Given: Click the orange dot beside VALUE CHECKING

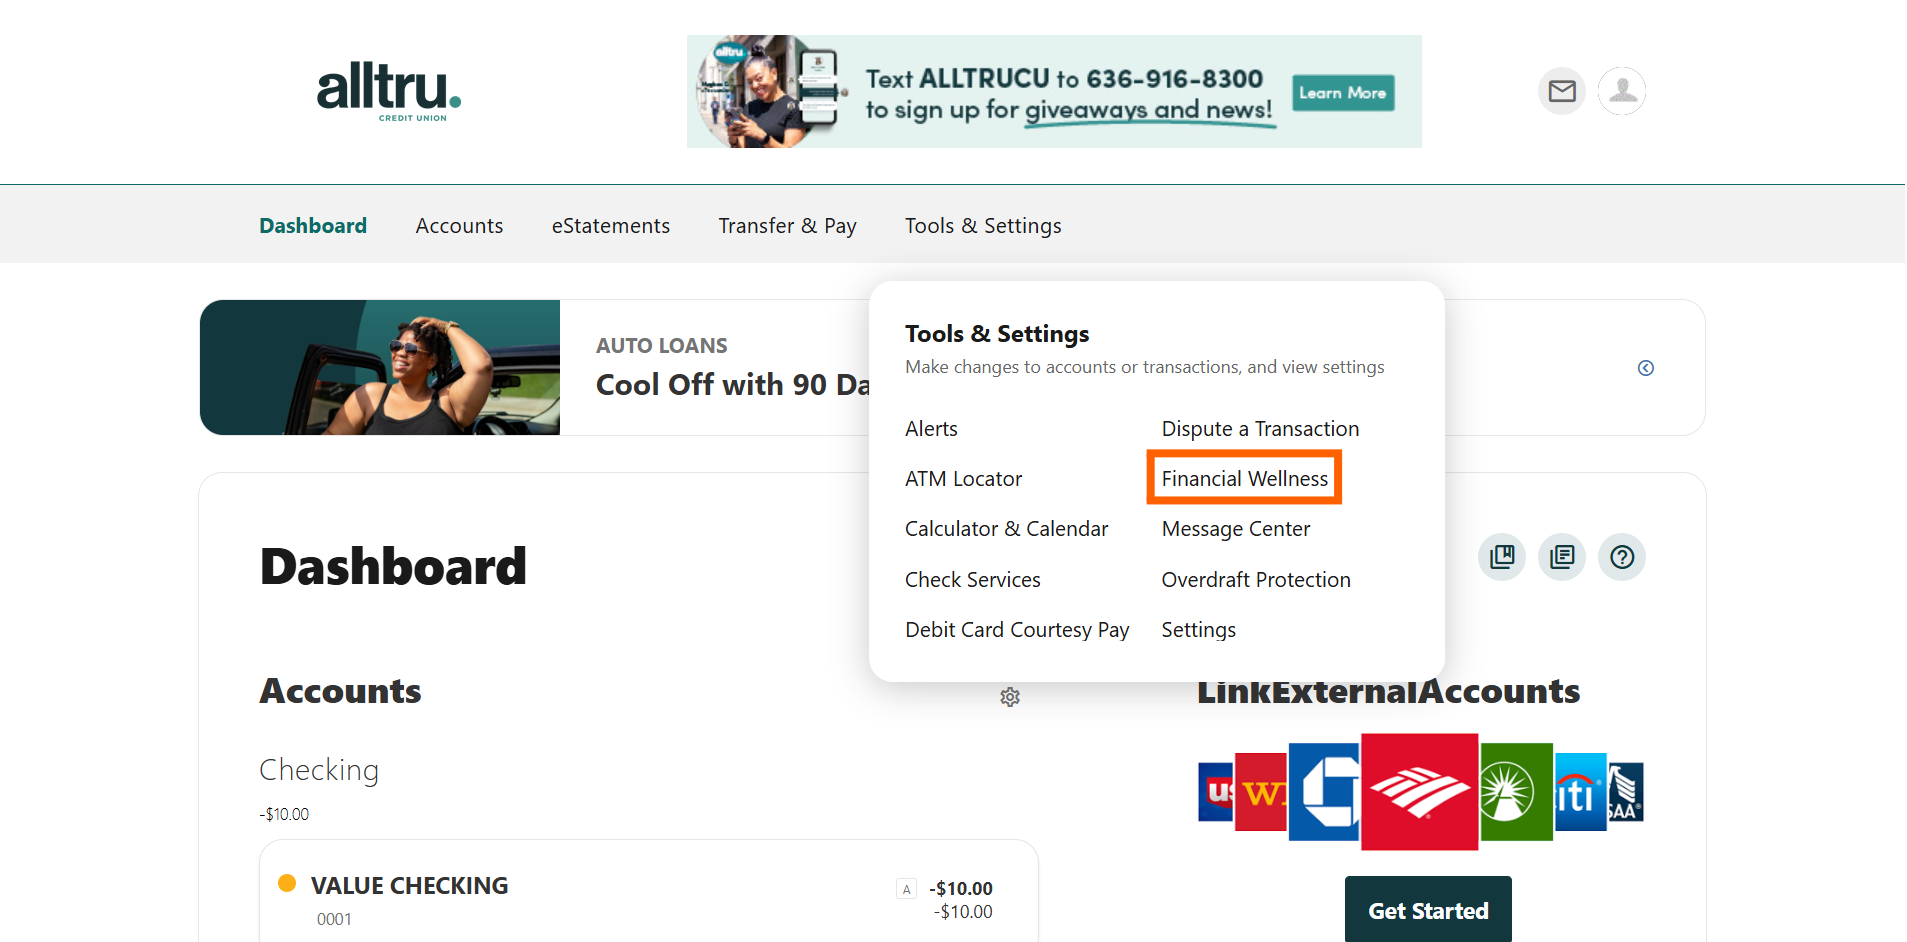Looking at the screenshot, I should tap(287, 883).
